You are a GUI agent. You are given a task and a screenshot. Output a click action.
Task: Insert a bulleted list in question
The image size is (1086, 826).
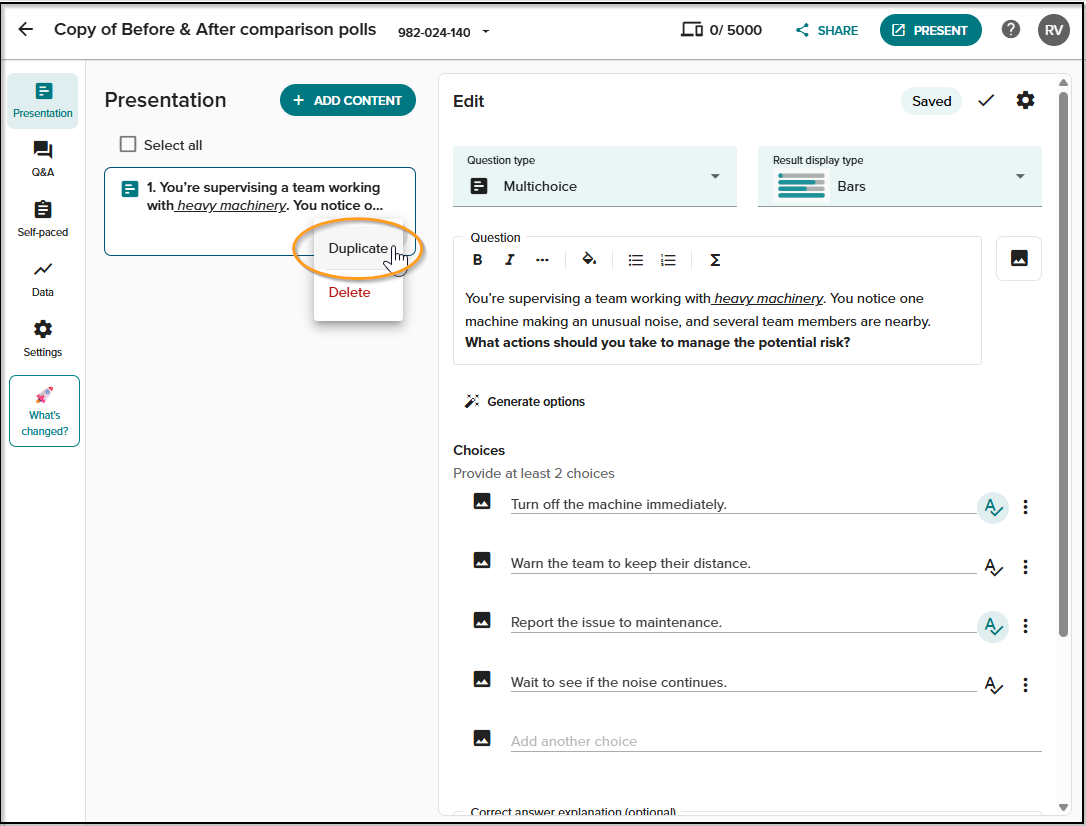pyautogui.click(x=635, y=260)
